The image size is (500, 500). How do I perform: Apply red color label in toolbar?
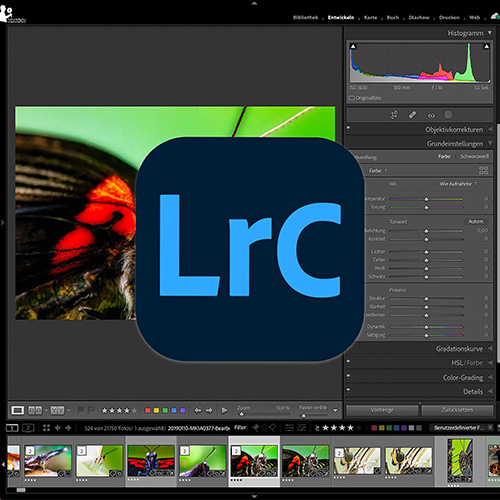click(148, 410)
